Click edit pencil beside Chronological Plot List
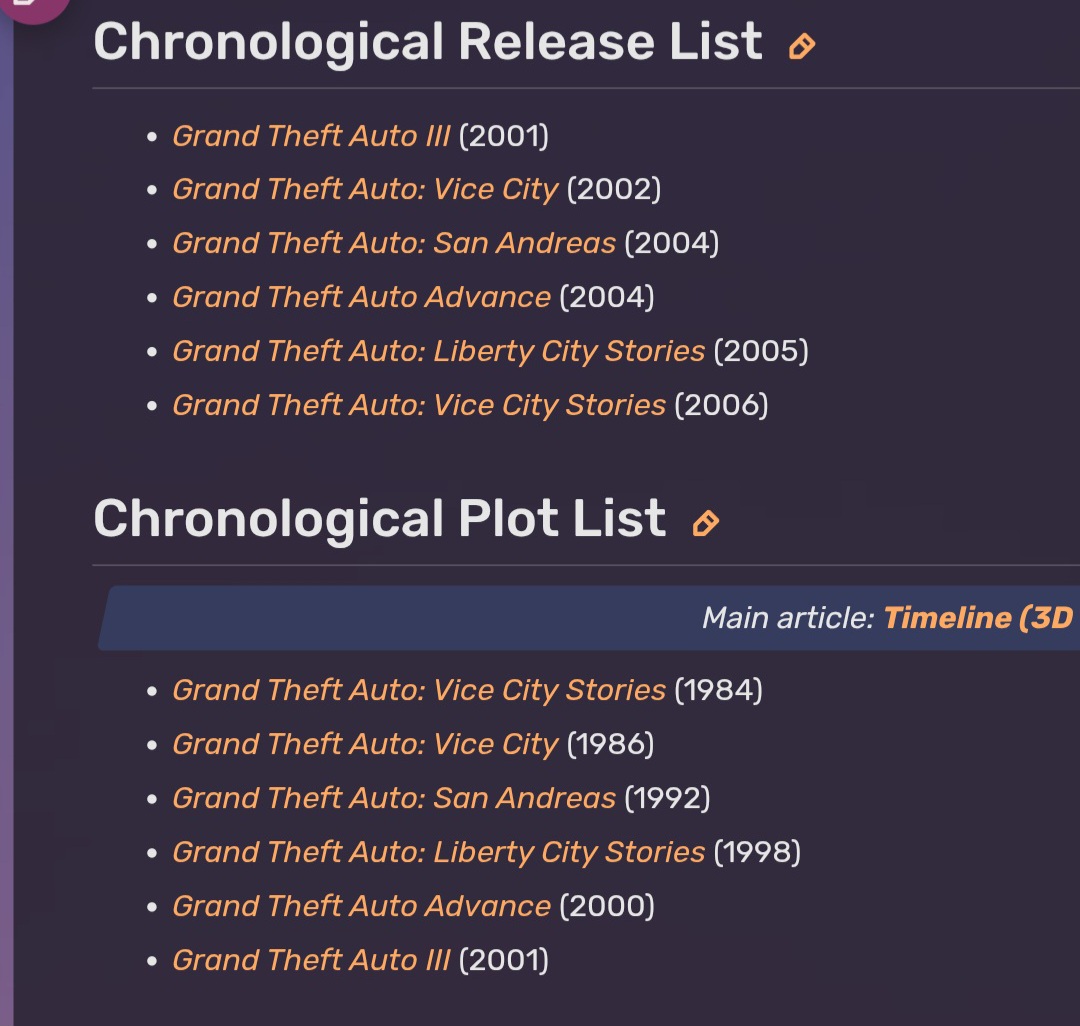The image size is (1080, 1026). [705, 523]
